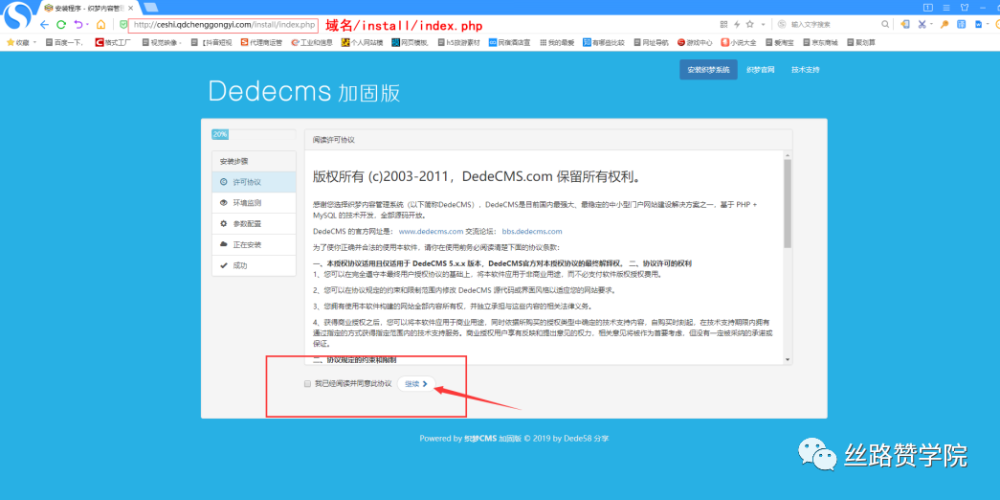Viewport: 1000px width, 500px height.
Task: Bookmark this page with the star icon
Action: (751, 24)
